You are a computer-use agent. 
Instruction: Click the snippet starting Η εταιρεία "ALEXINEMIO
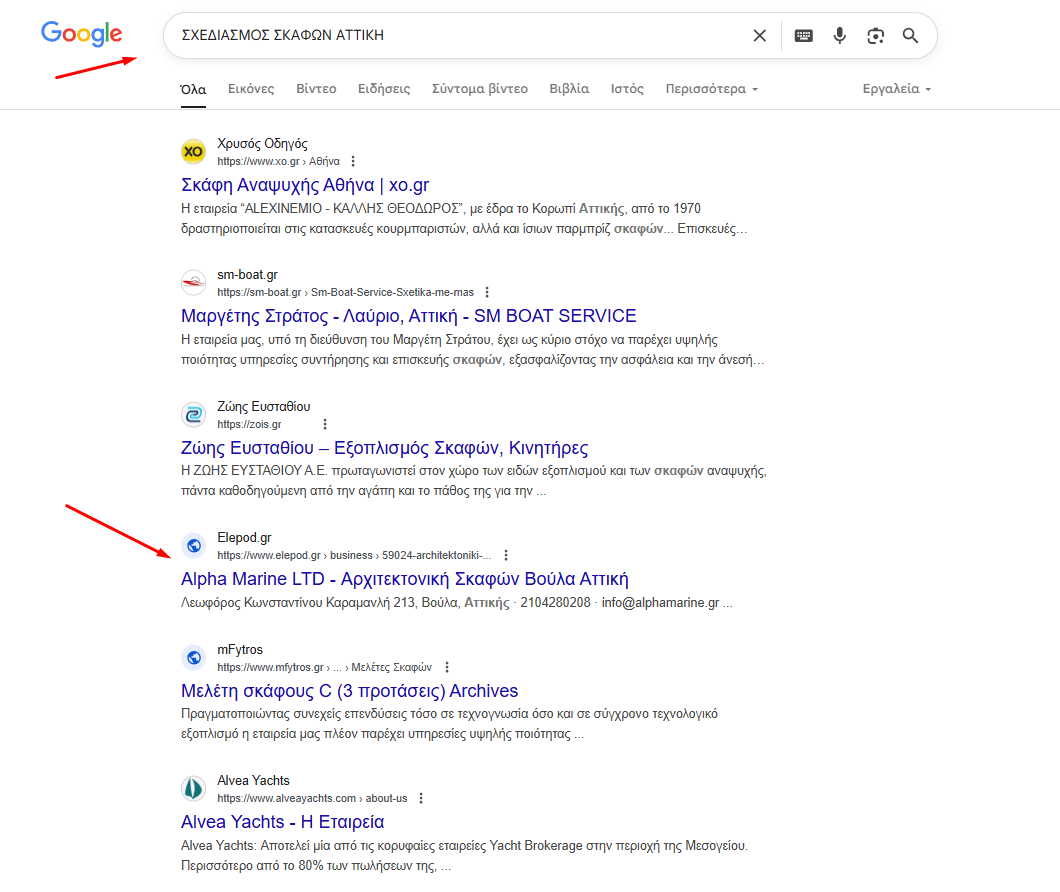coord(464,218)
